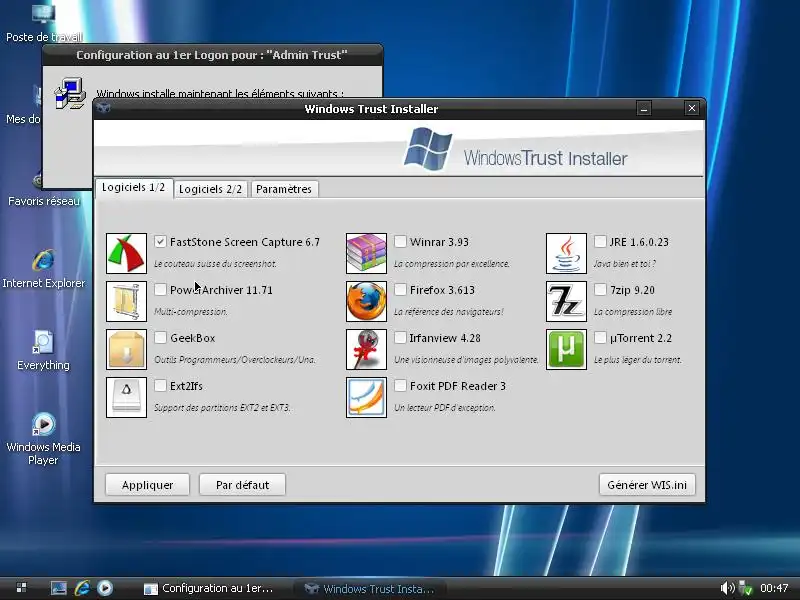
Task: Click the Ext2Ifs drive icon
Action: [x=127, y=397]
